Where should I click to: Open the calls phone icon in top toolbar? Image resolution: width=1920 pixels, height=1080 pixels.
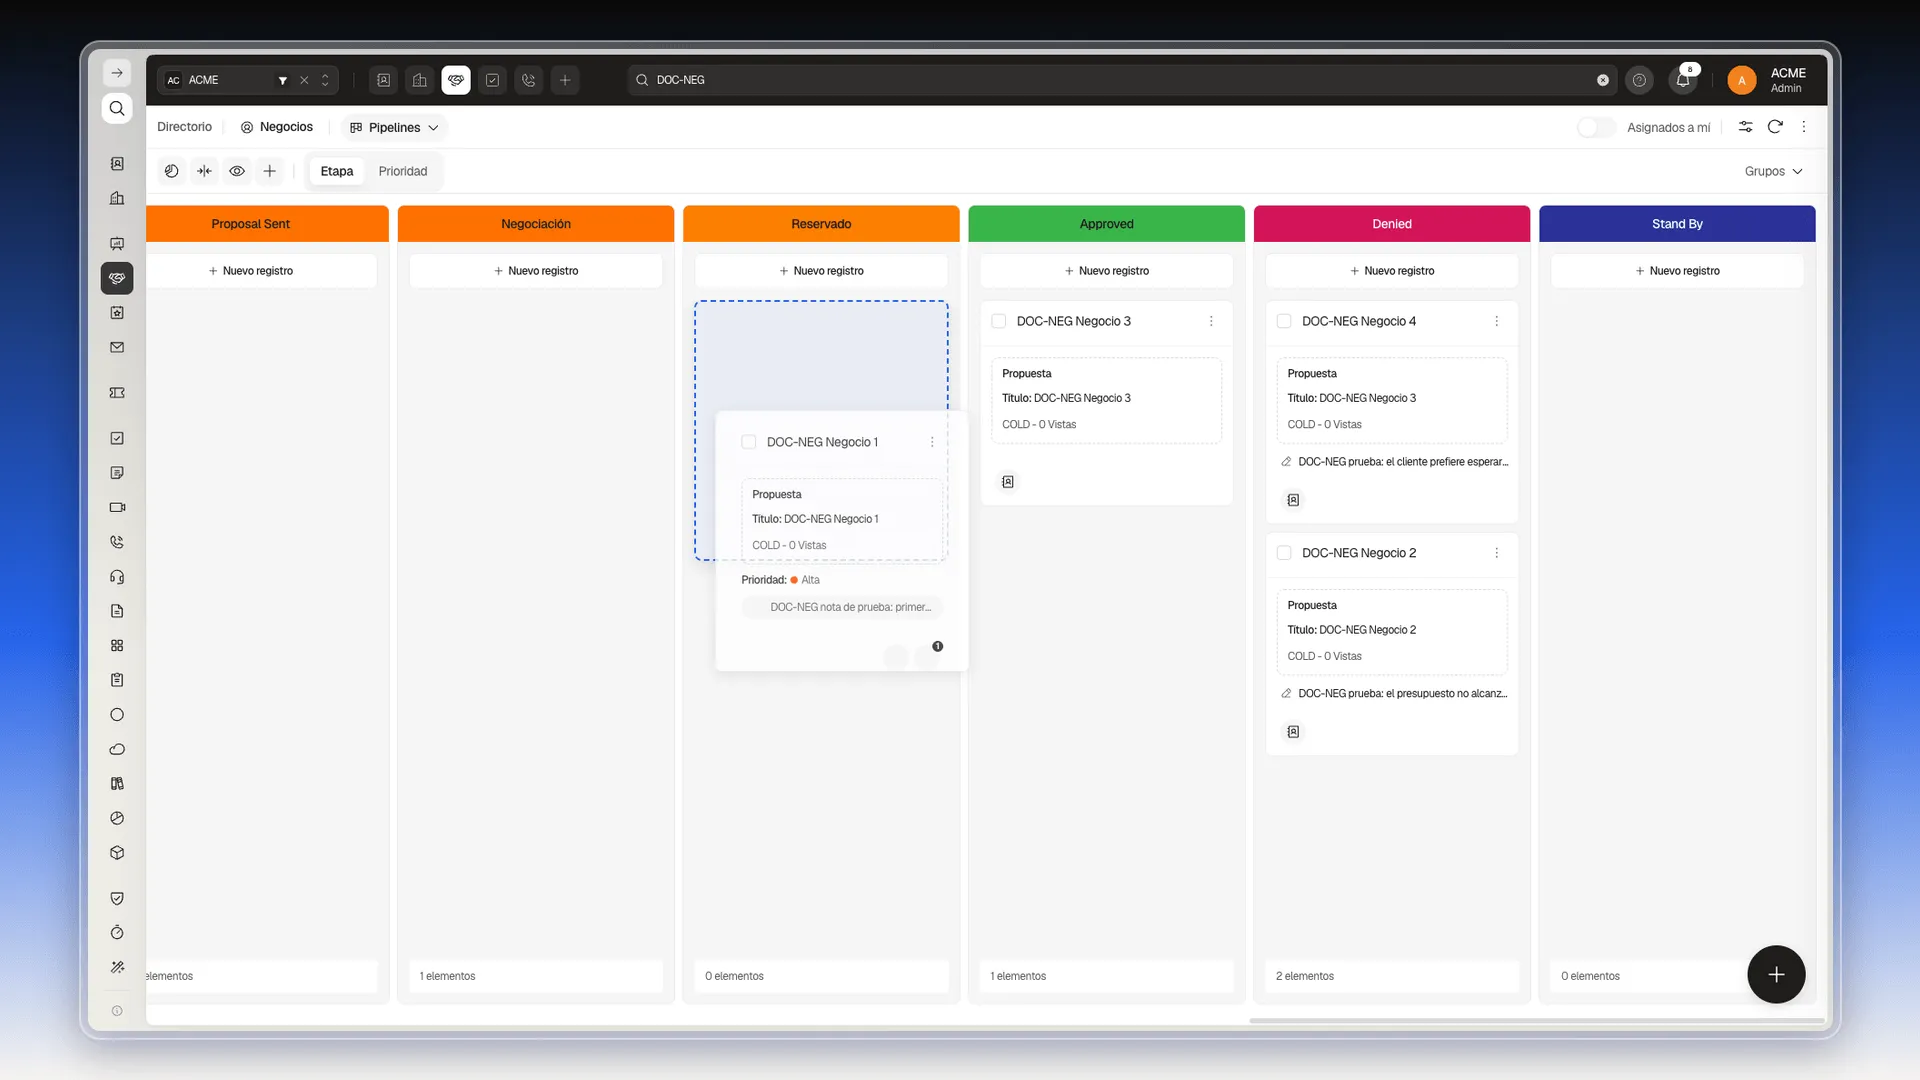(529, 80)
